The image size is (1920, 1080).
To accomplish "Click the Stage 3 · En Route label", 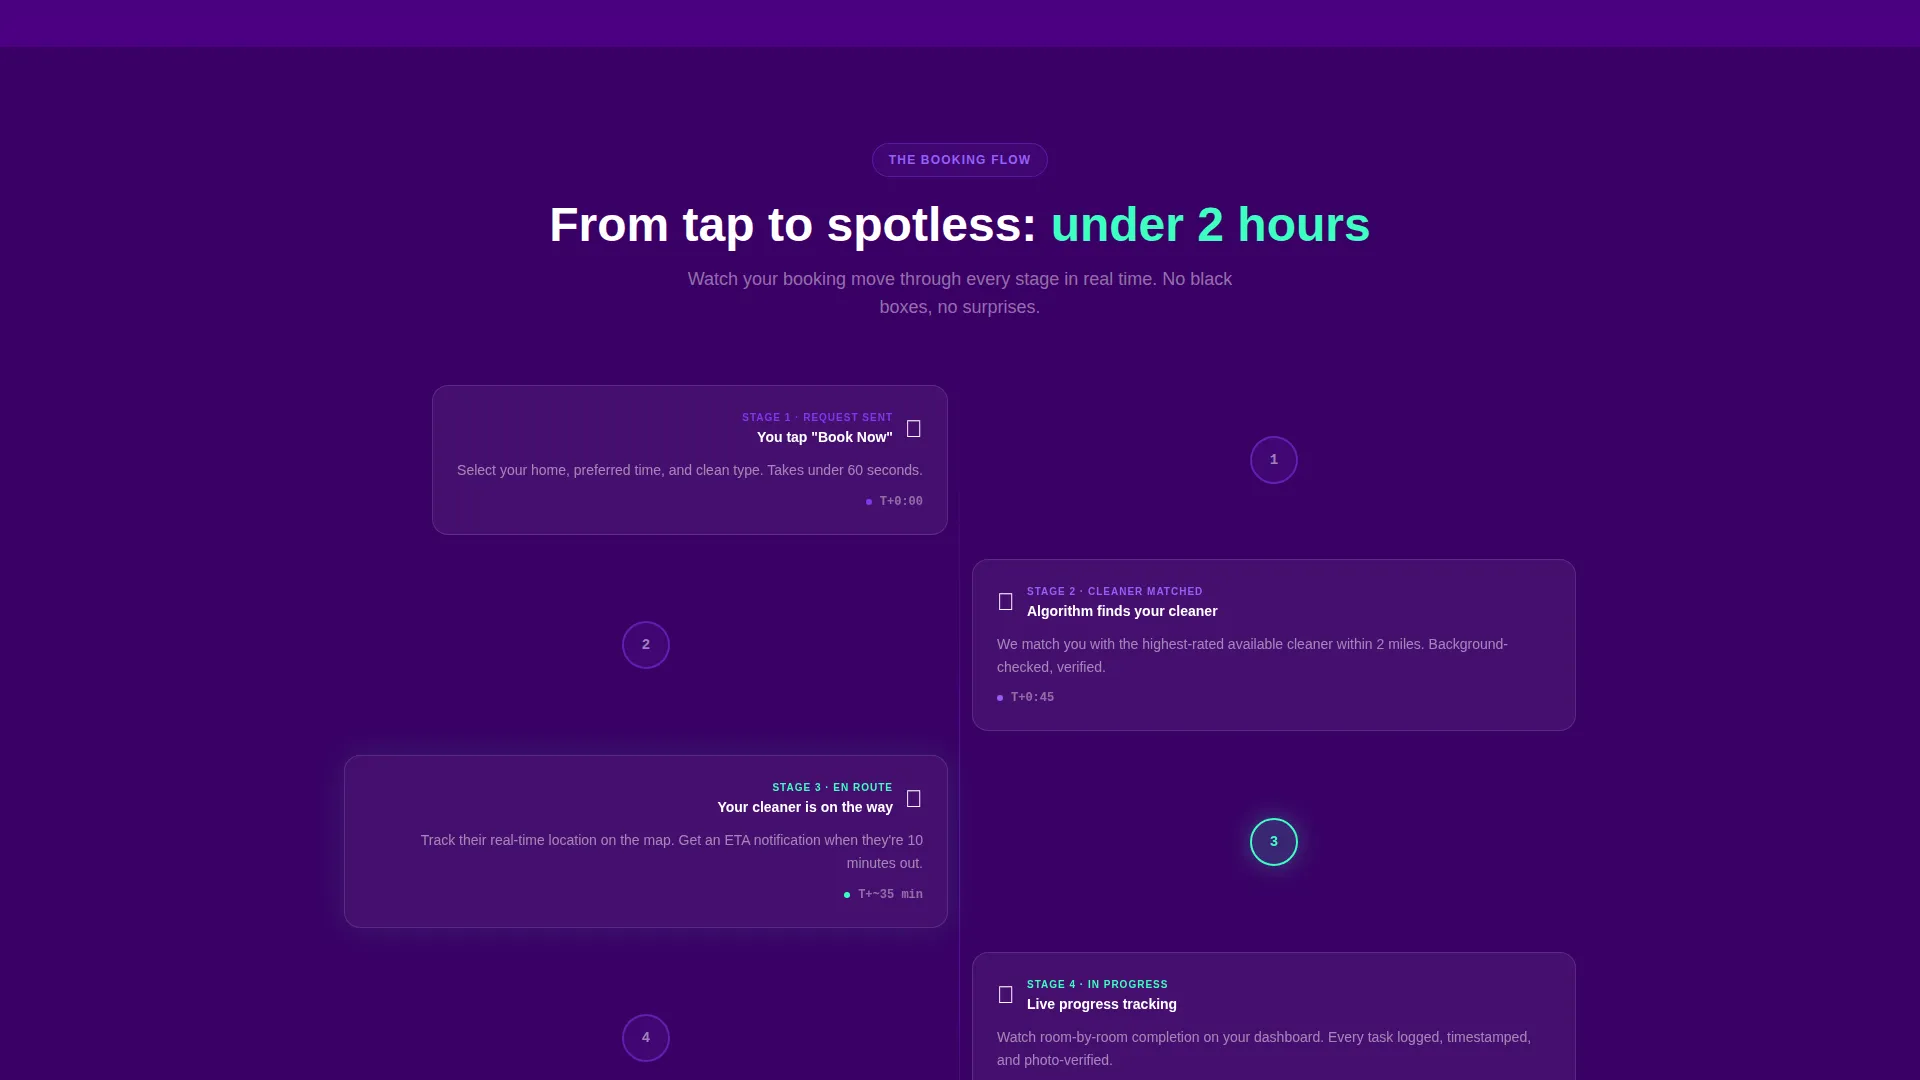I will 832,787.
